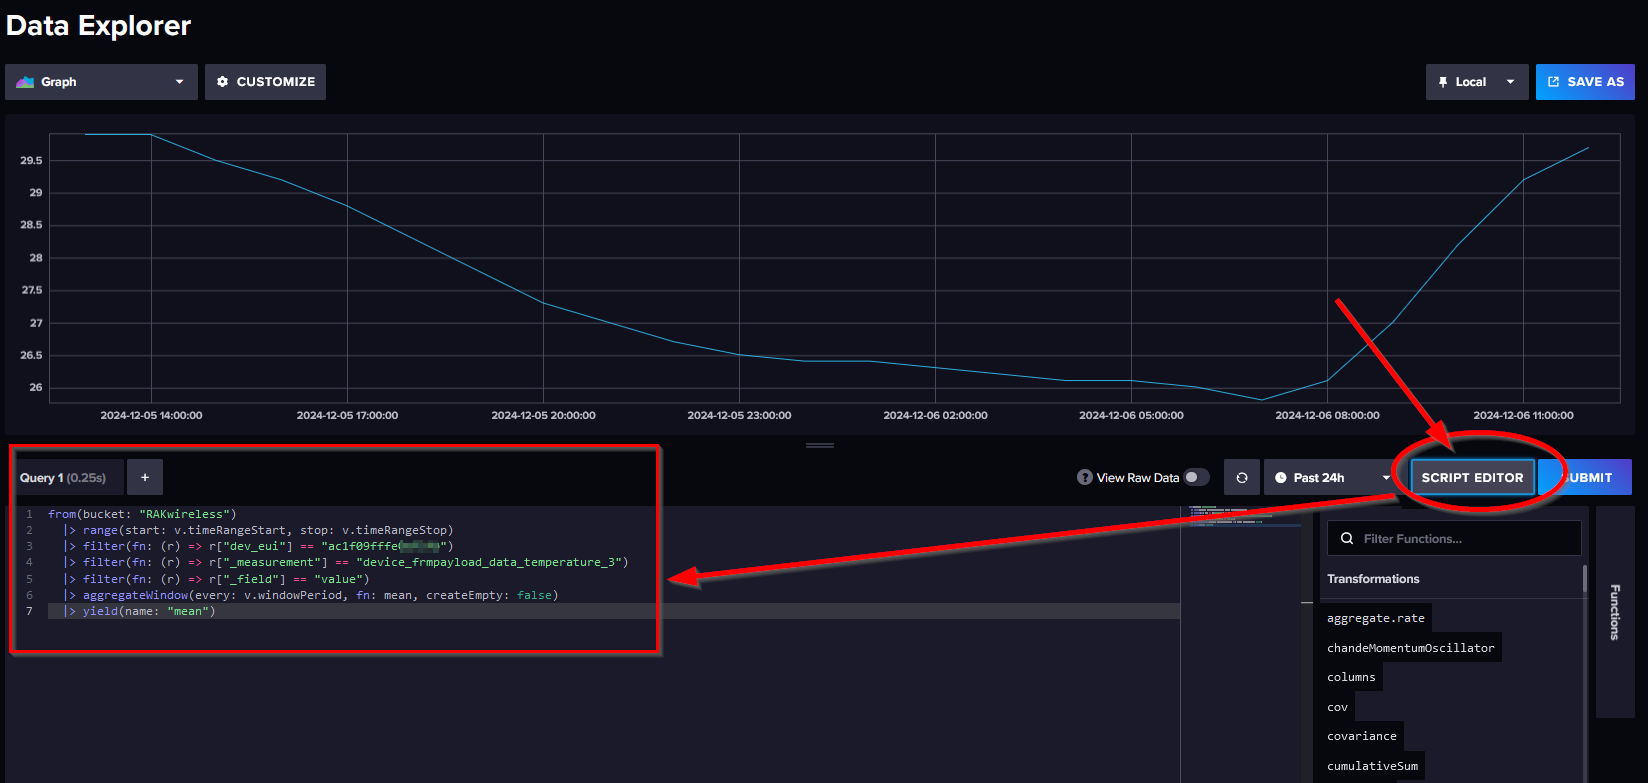The height and width of the screenshot is (783, 1648).
Task: Click the question mark help icon
Action: tap(1084, 478)
